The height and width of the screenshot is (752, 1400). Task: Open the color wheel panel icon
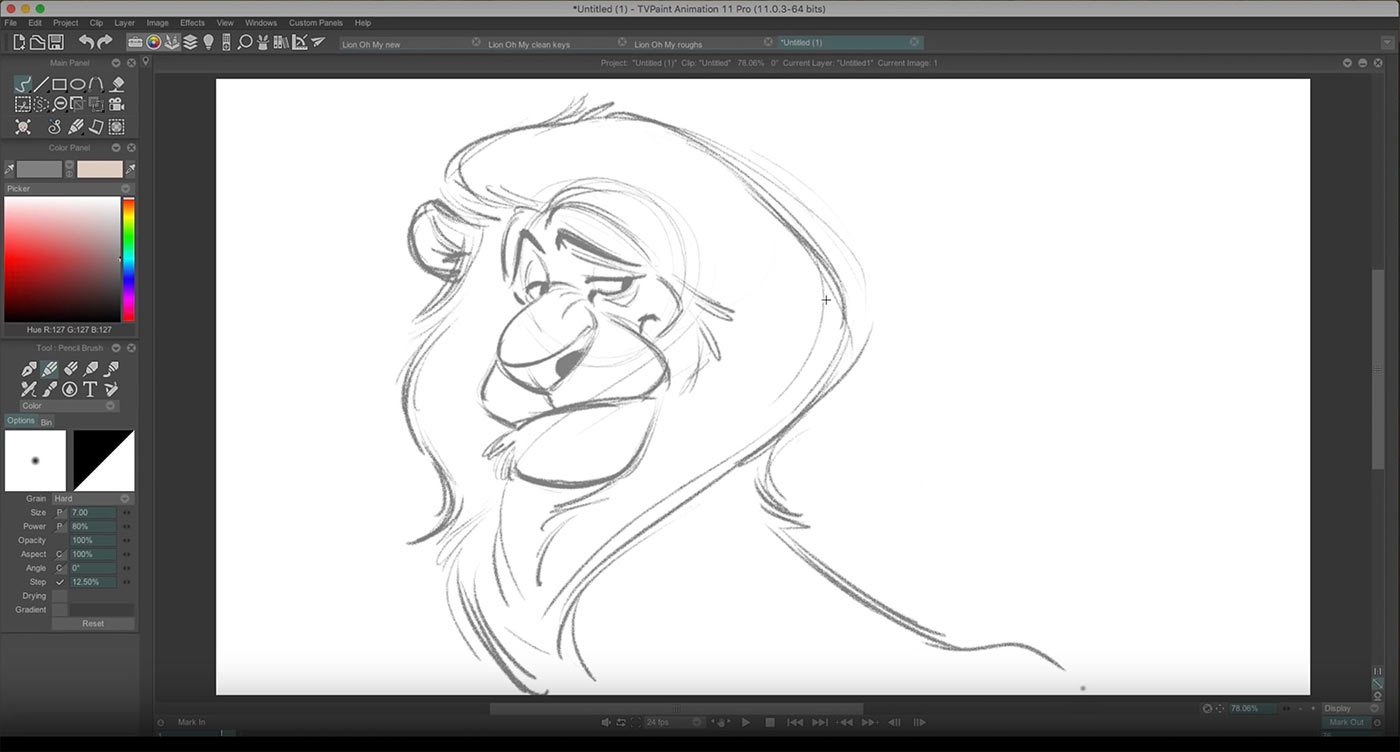point(154,42)
